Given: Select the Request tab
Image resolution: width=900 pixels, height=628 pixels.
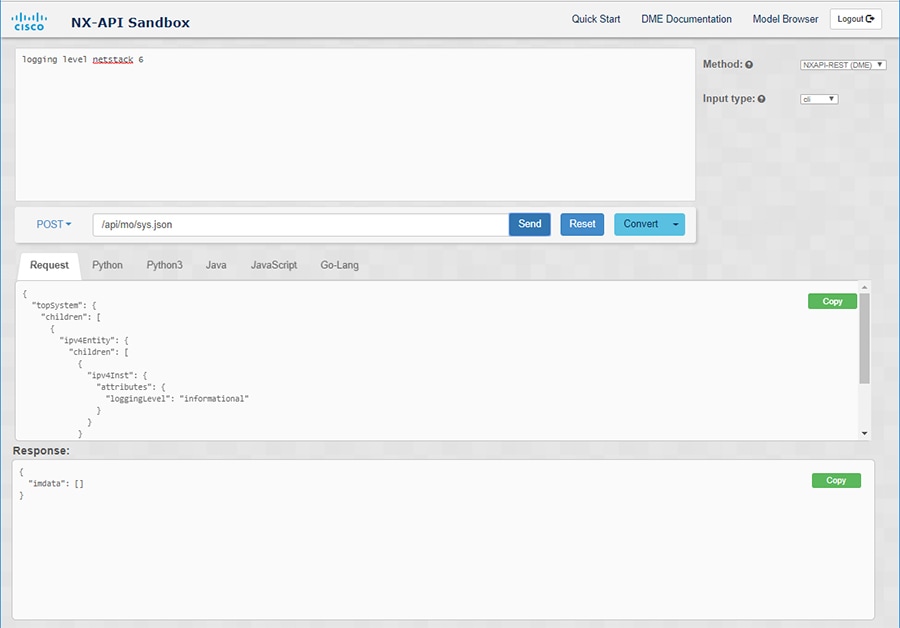Looking at the screenshot, I should pyautogui.click(x=49, y=265).
